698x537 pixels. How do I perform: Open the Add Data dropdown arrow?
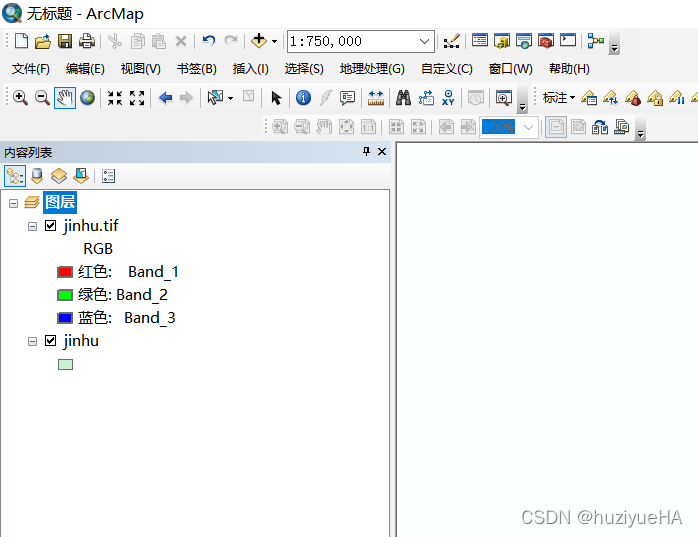274,42
